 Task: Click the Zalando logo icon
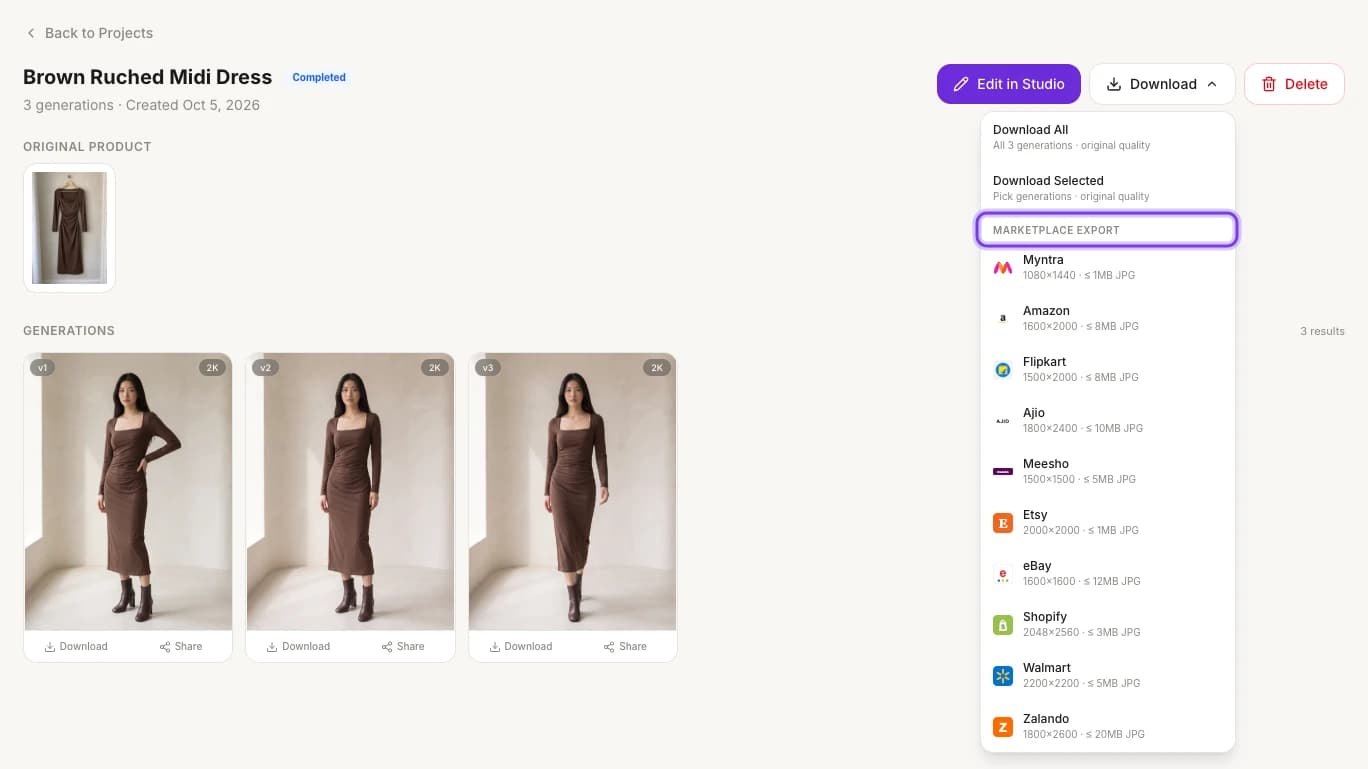click(1003, 727)
